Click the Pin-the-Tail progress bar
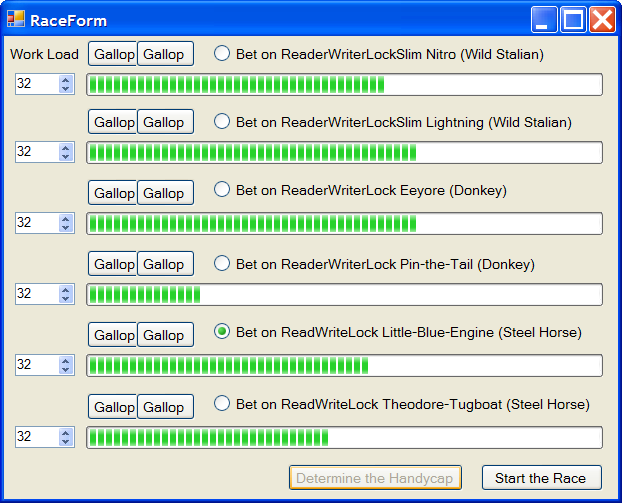The width and height of the screenshot is (622, 503). 344,294
